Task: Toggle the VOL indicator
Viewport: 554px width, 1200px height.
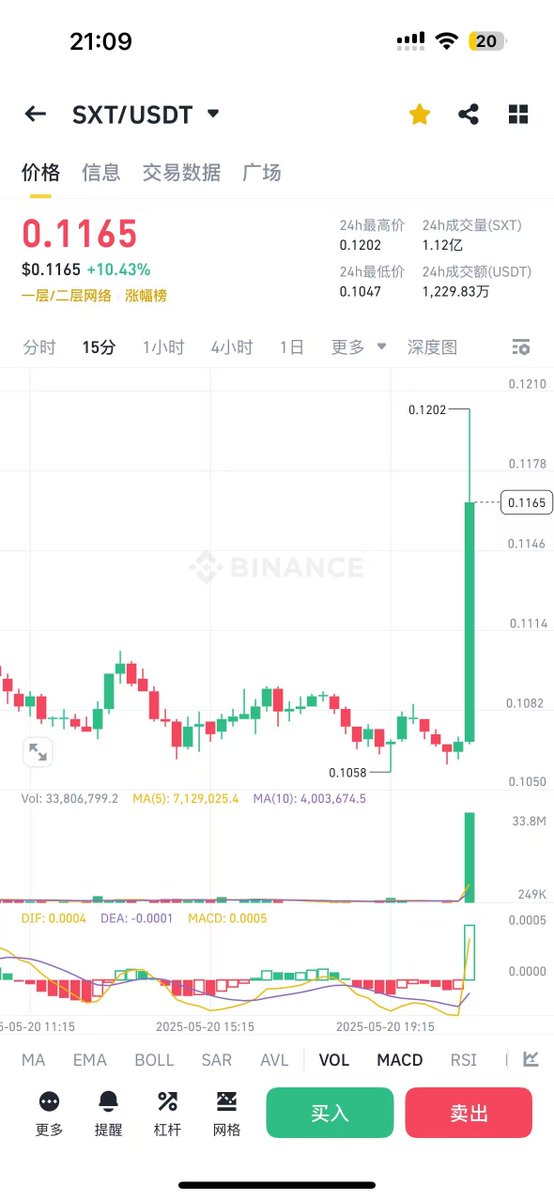Action: click(334, 1060)
